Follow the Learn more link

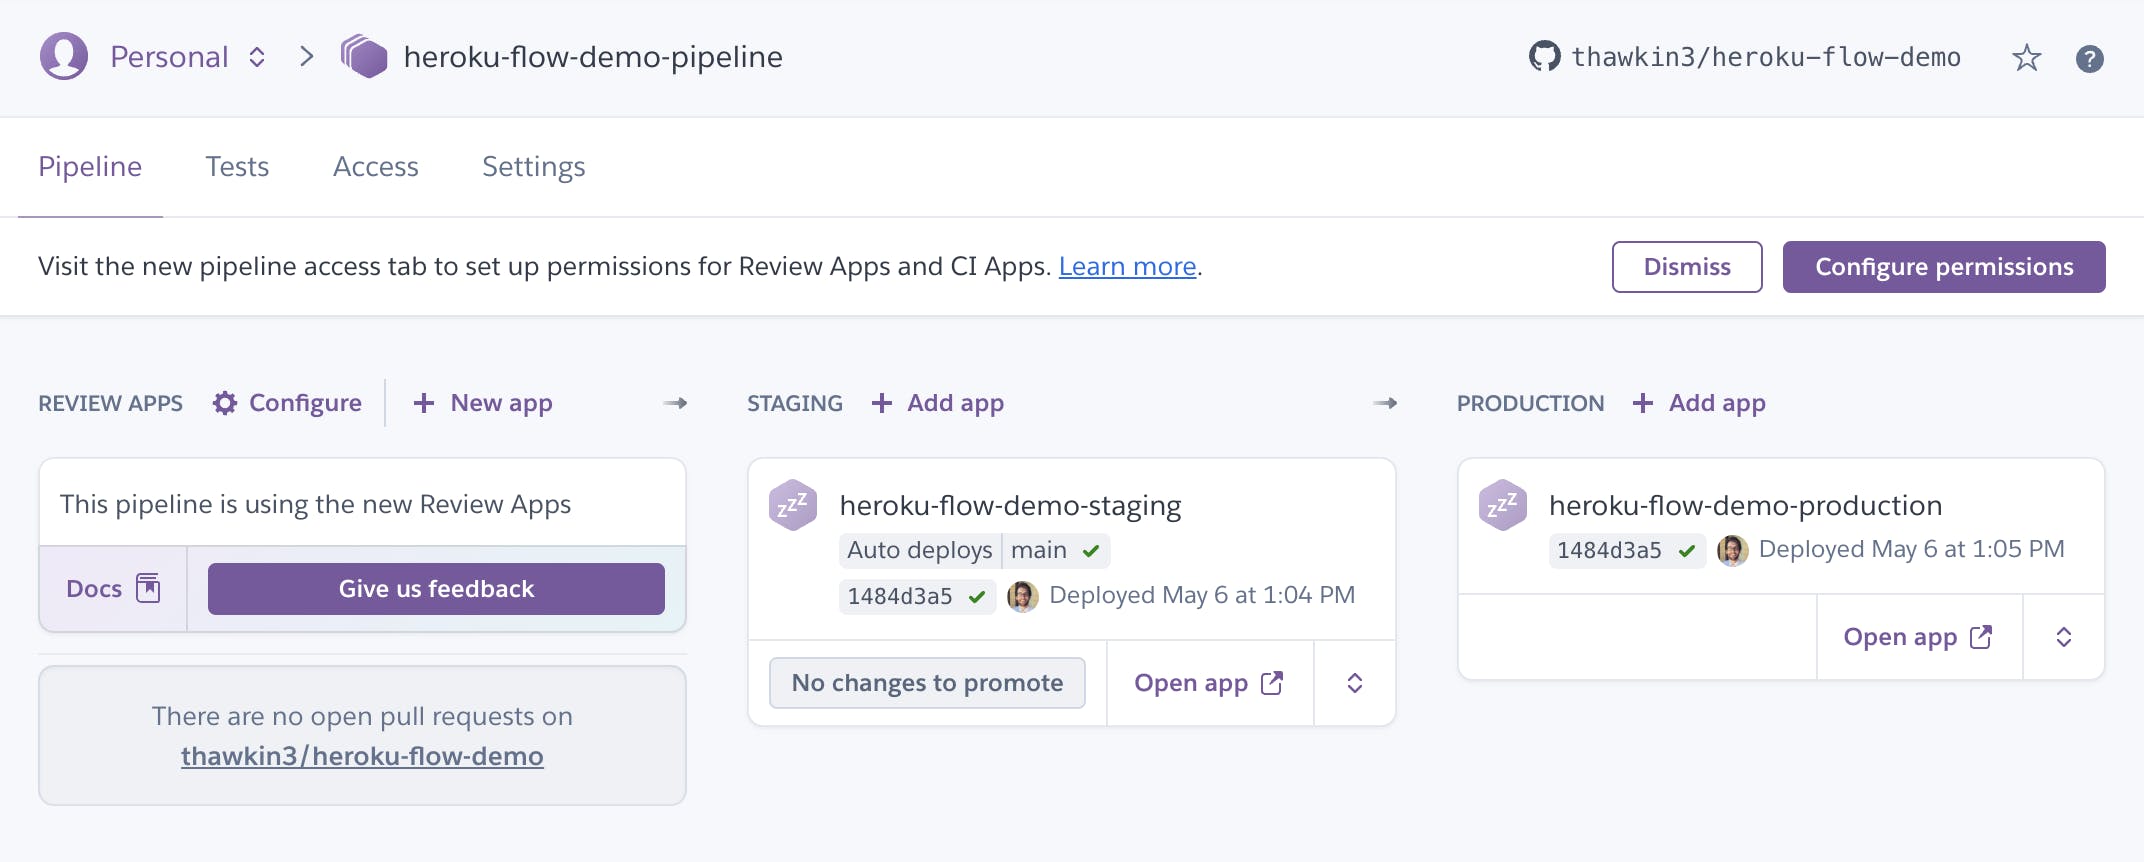(x=1127, y=267)
